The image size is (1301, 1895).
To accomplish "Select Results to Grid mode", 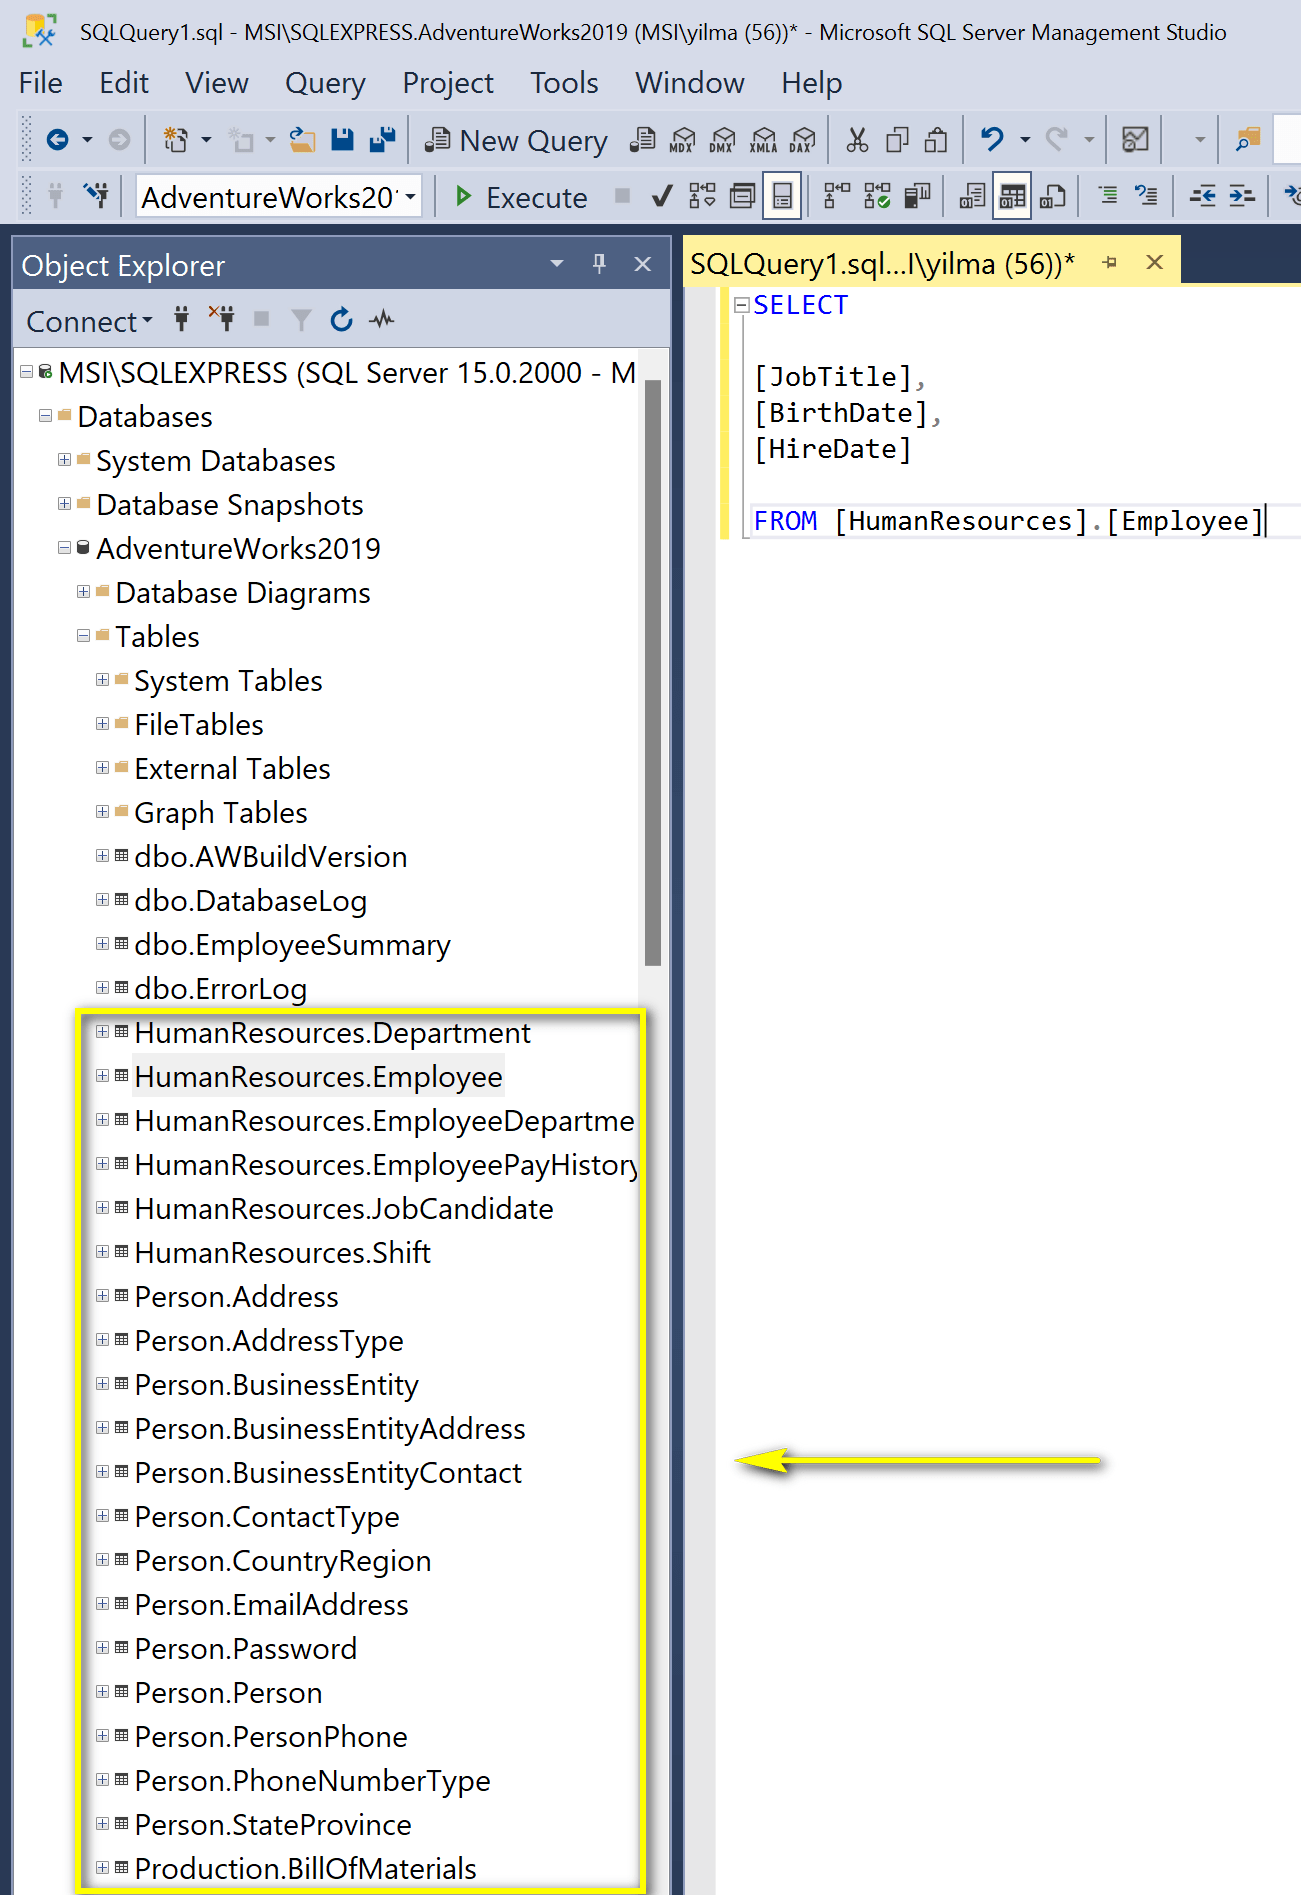I will [x=1012, y=196].
